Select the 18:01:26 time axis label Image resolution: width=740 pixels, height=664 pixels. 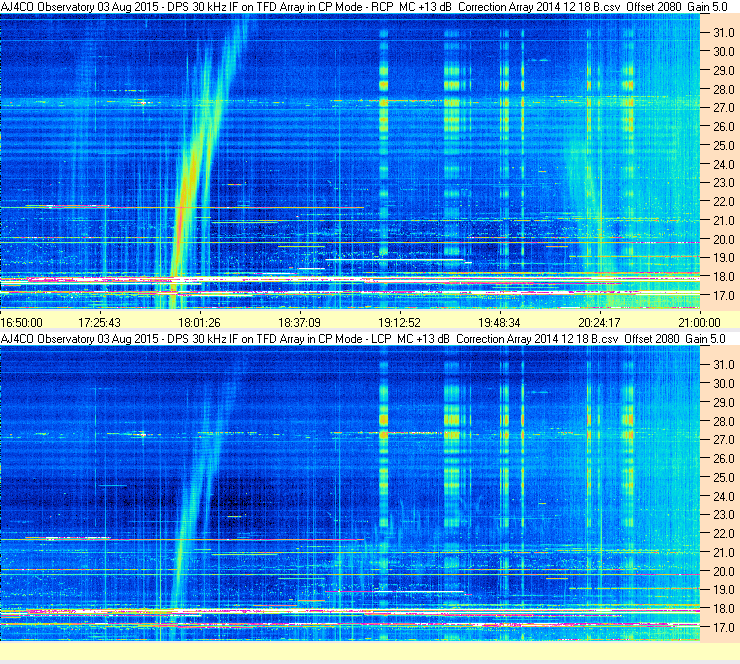pos(199,323)
